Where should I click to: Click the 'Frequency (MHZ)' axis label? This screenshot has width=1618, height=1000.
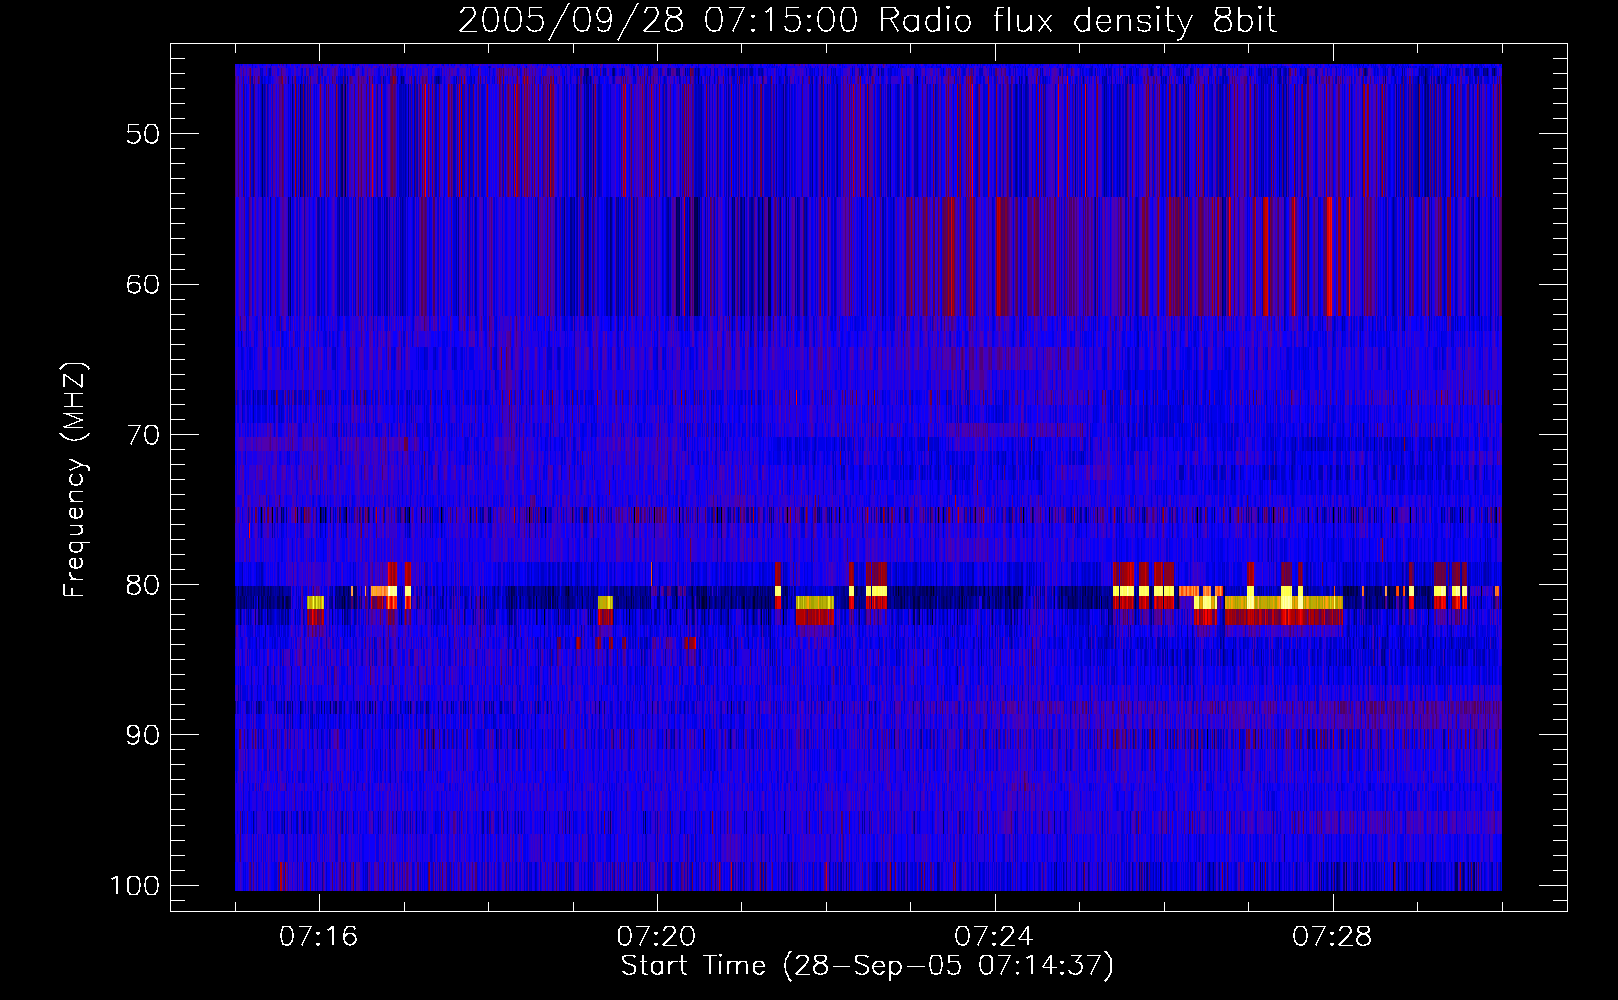(x=76, y=480)
